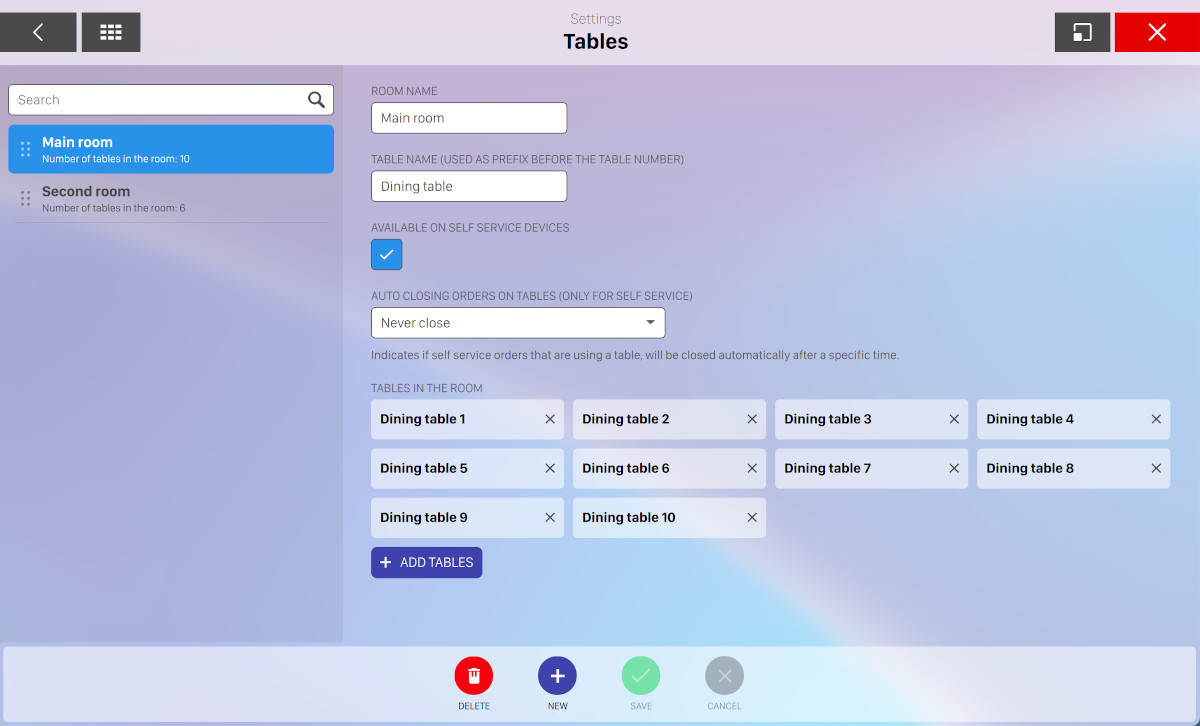This screenshot has height=726, width=1200.
Task: Select Second room in the room list
Action: click(170, 198)
